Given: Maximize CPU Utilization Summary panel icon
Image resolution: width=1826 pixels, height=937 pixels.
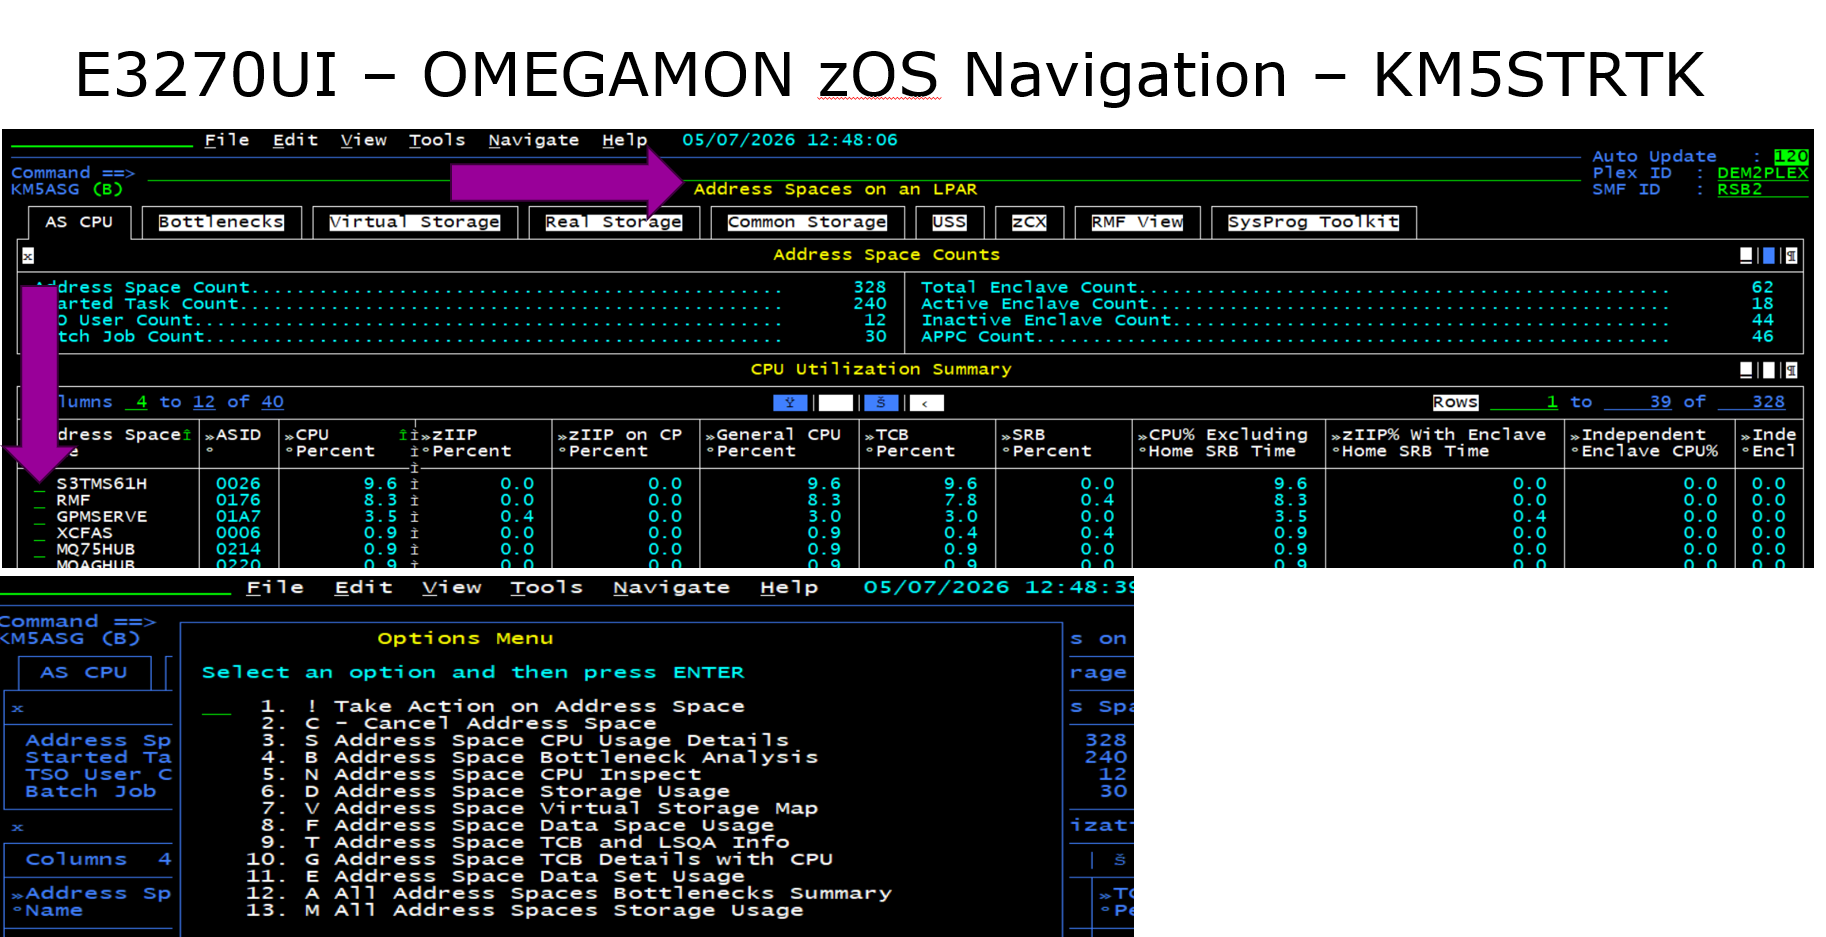Looking at the screenshot, I should pos(1769,370).
